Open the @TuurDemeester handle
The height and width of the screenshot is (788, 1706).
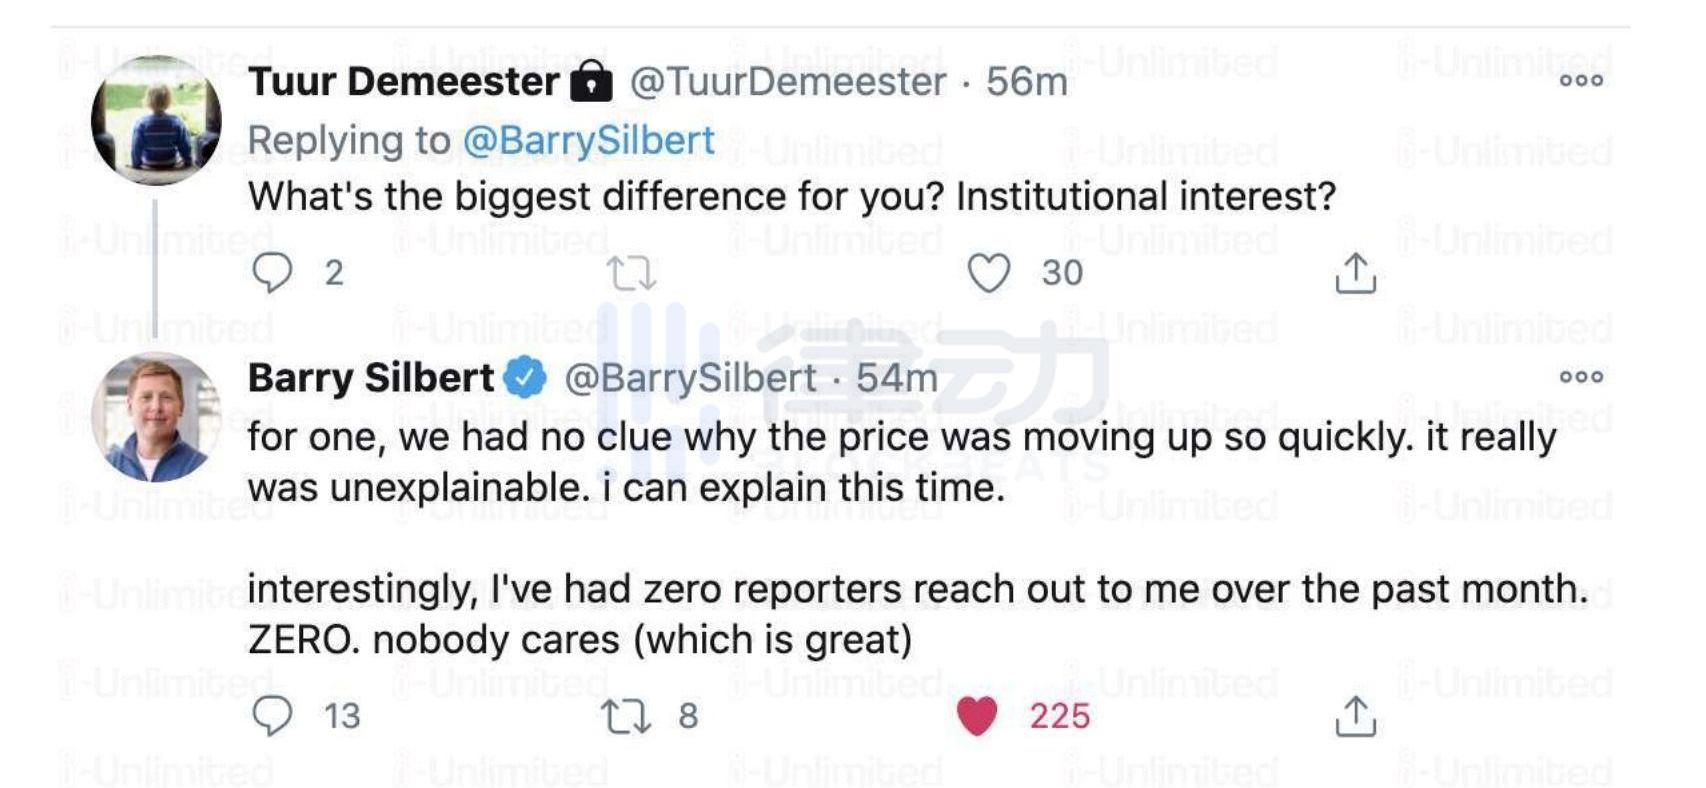coord(787,82)
